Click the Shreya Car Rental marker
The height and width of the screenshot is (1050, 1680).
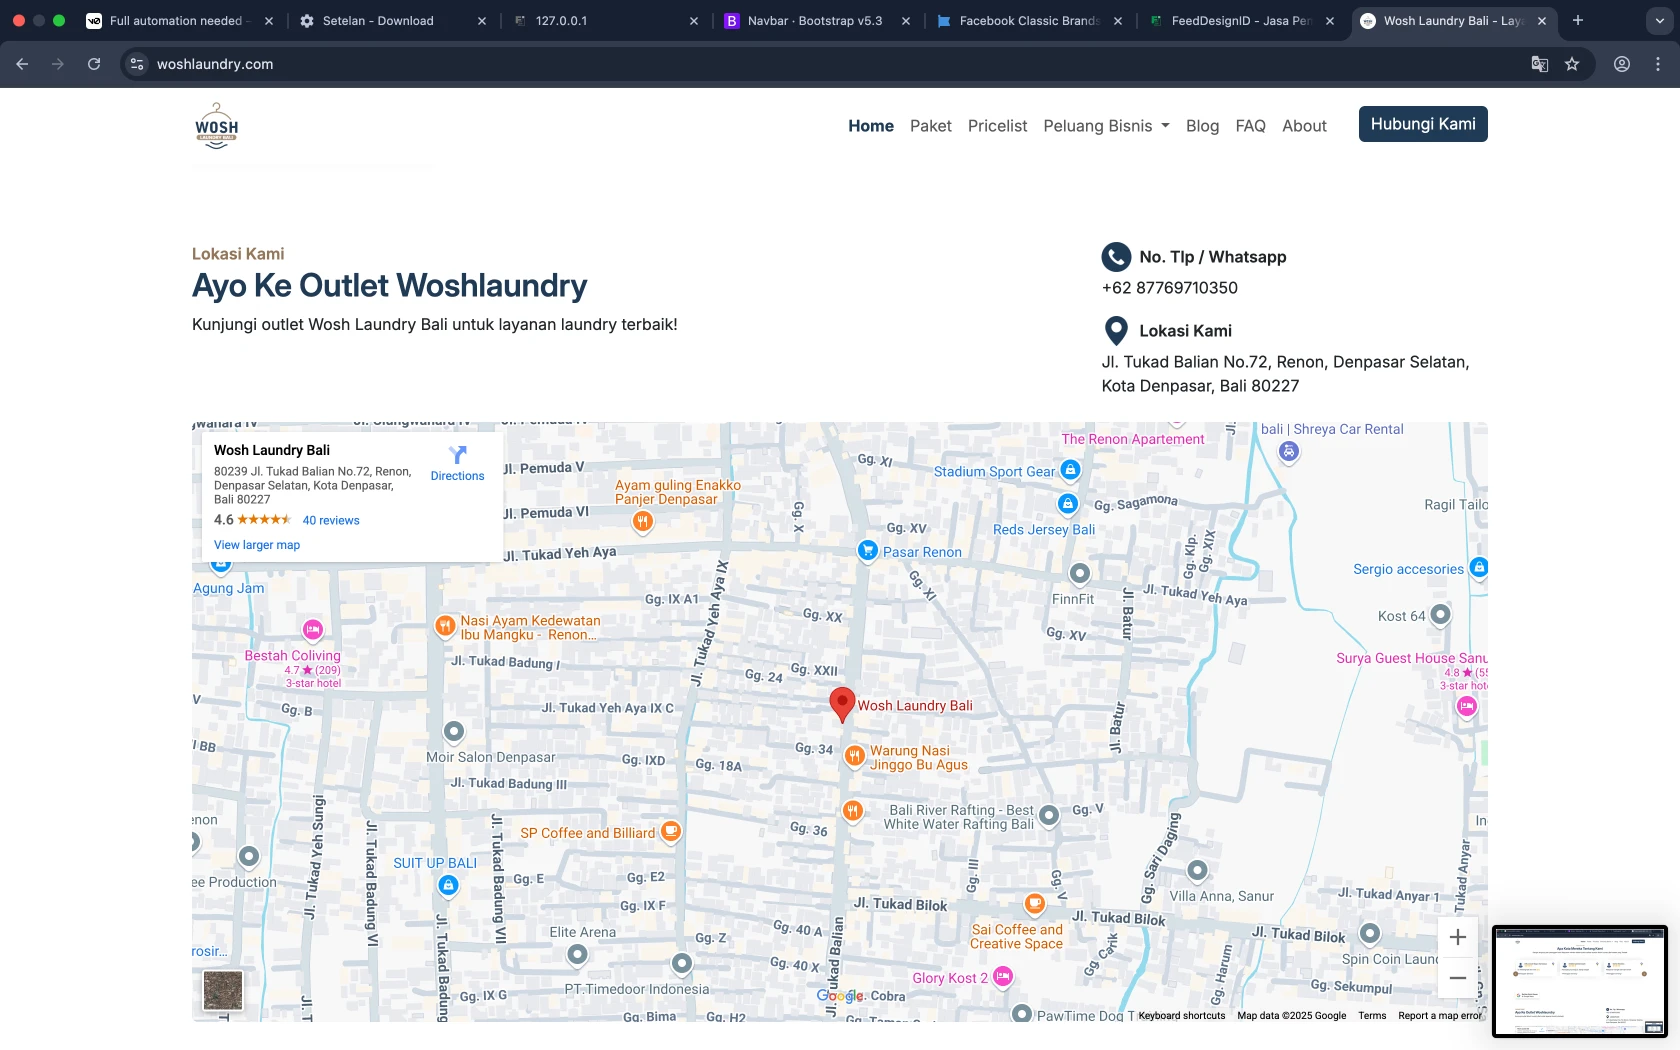(x=1289, y=451)
